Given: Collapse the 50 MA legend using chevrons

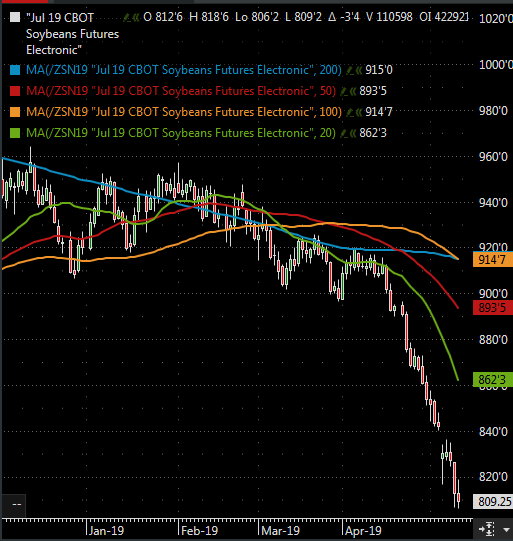Looking at the screenshot, I should [x=353, y=92].
